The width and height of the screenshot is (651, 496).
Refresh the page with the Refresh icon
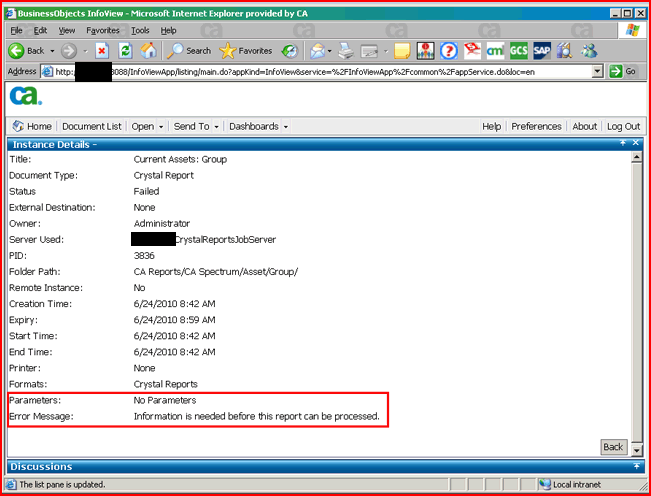pyautogui.click(x=125, y=50)
